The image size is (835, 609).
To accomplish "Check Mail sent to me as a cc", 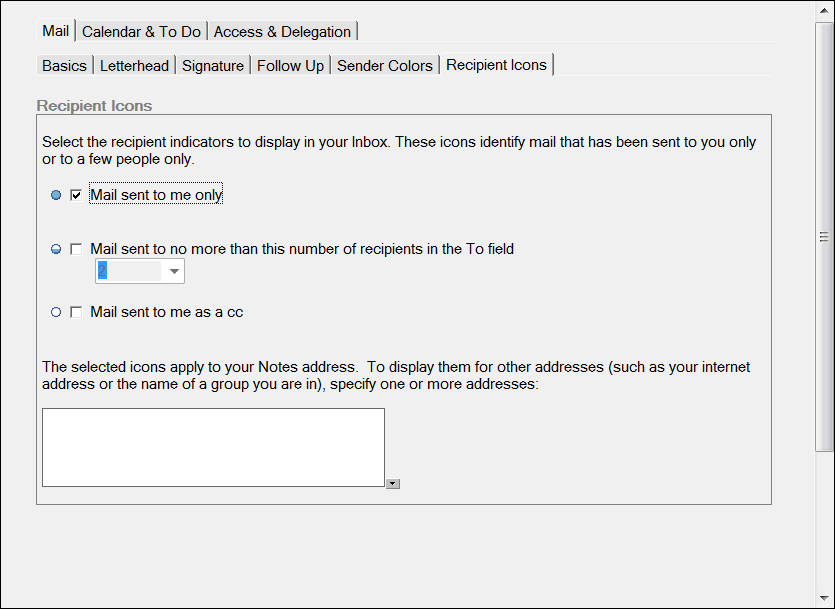I will [76, 312].
